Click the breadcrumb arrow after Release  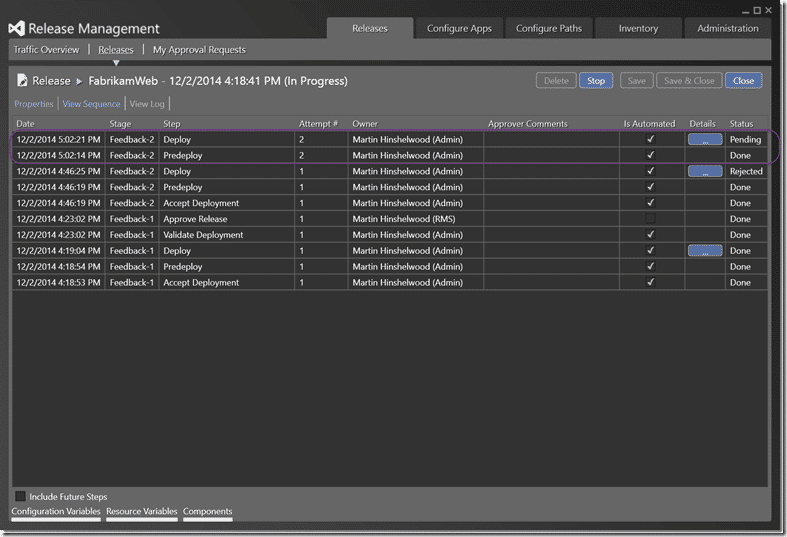click(x=79, y=81)
